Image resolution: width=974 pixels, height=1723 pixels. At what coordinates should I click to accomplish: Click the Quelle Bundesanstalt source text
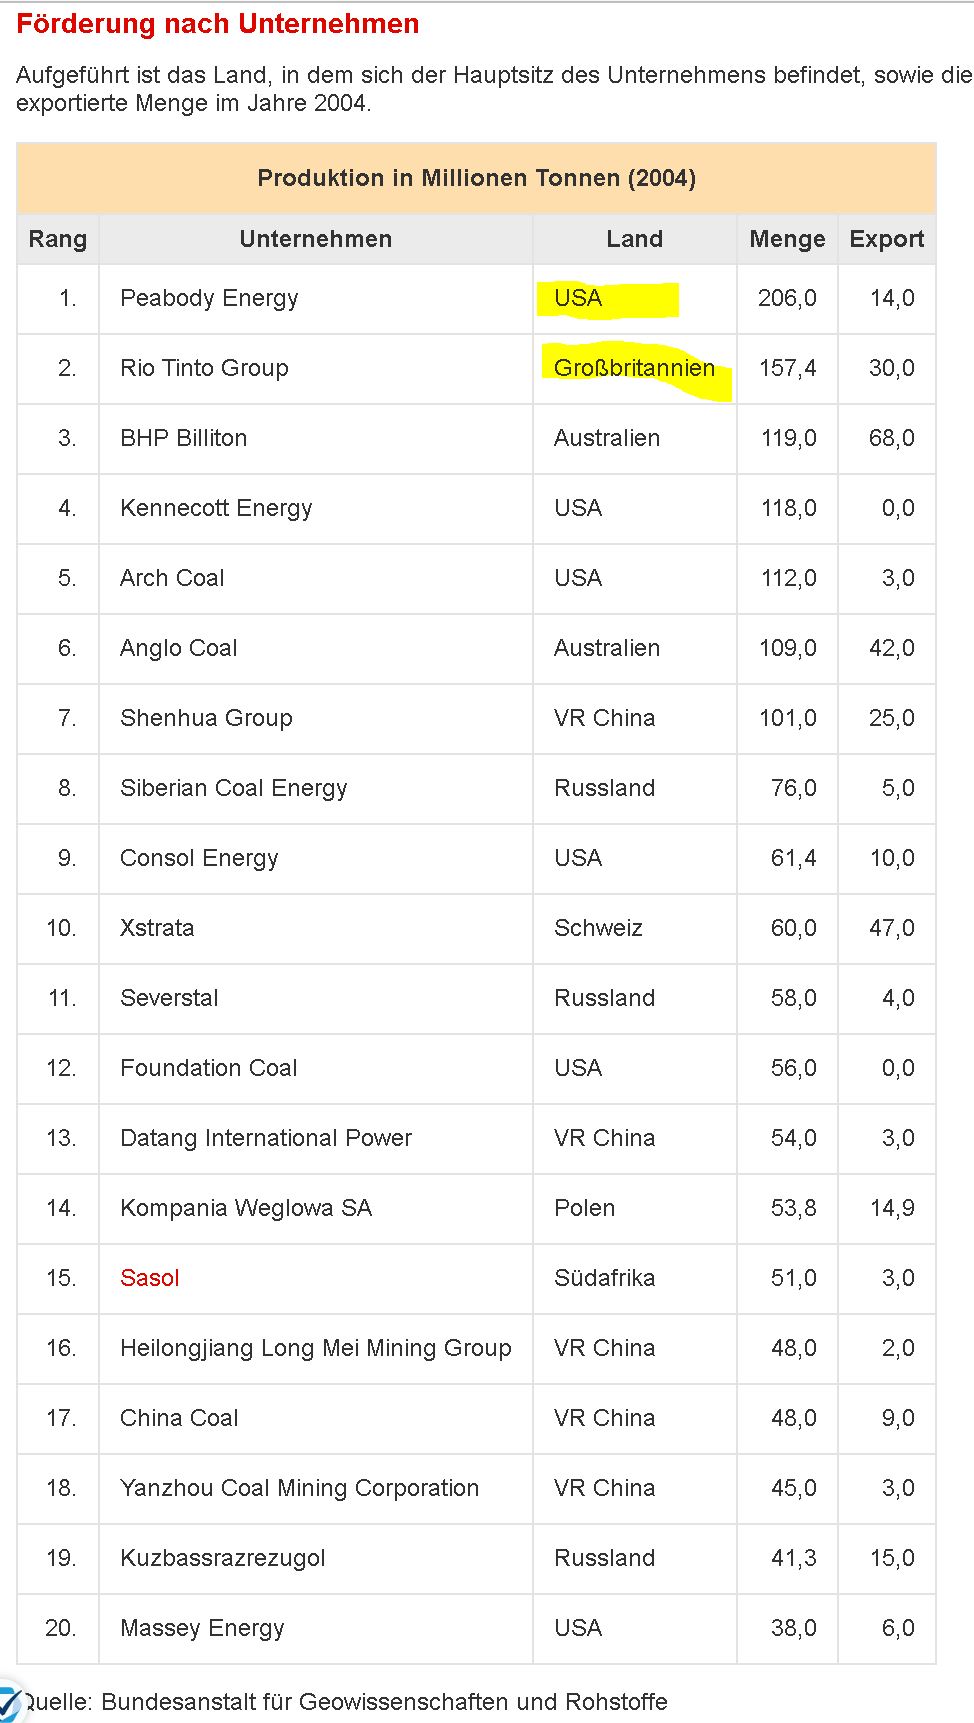tap(345, 1702)
